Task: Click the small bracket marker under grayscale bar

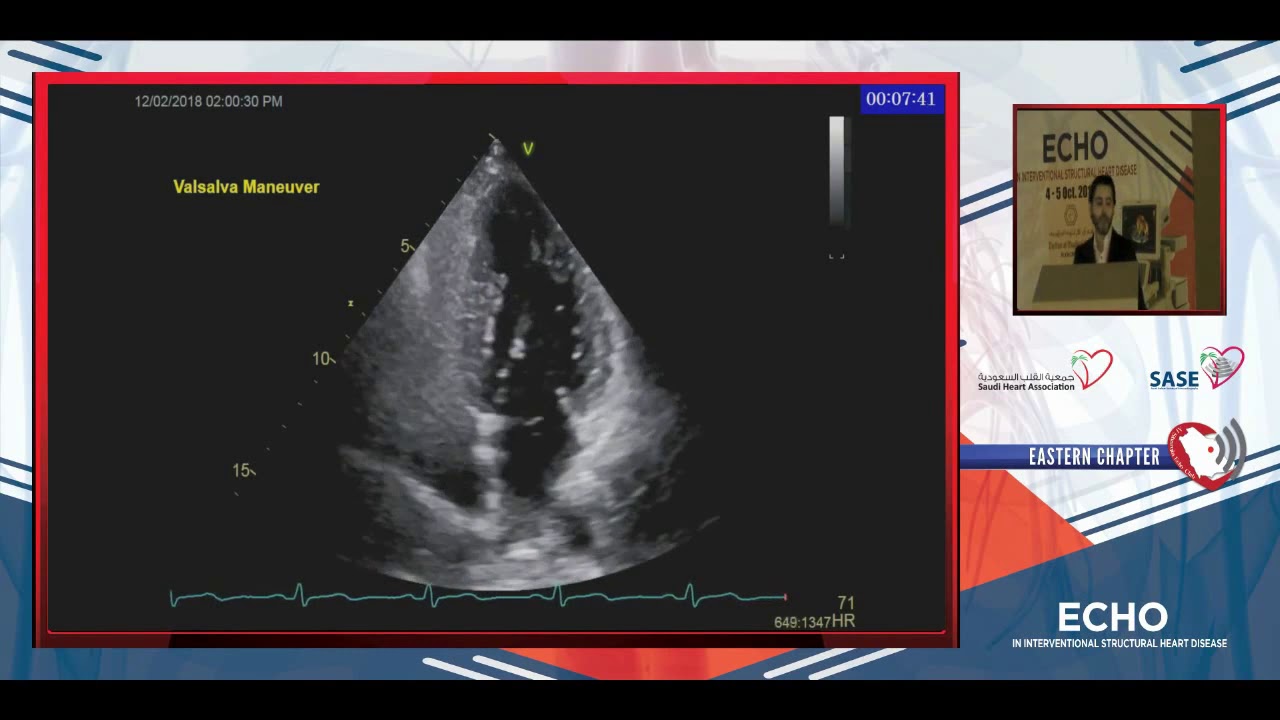Action: 837,256
